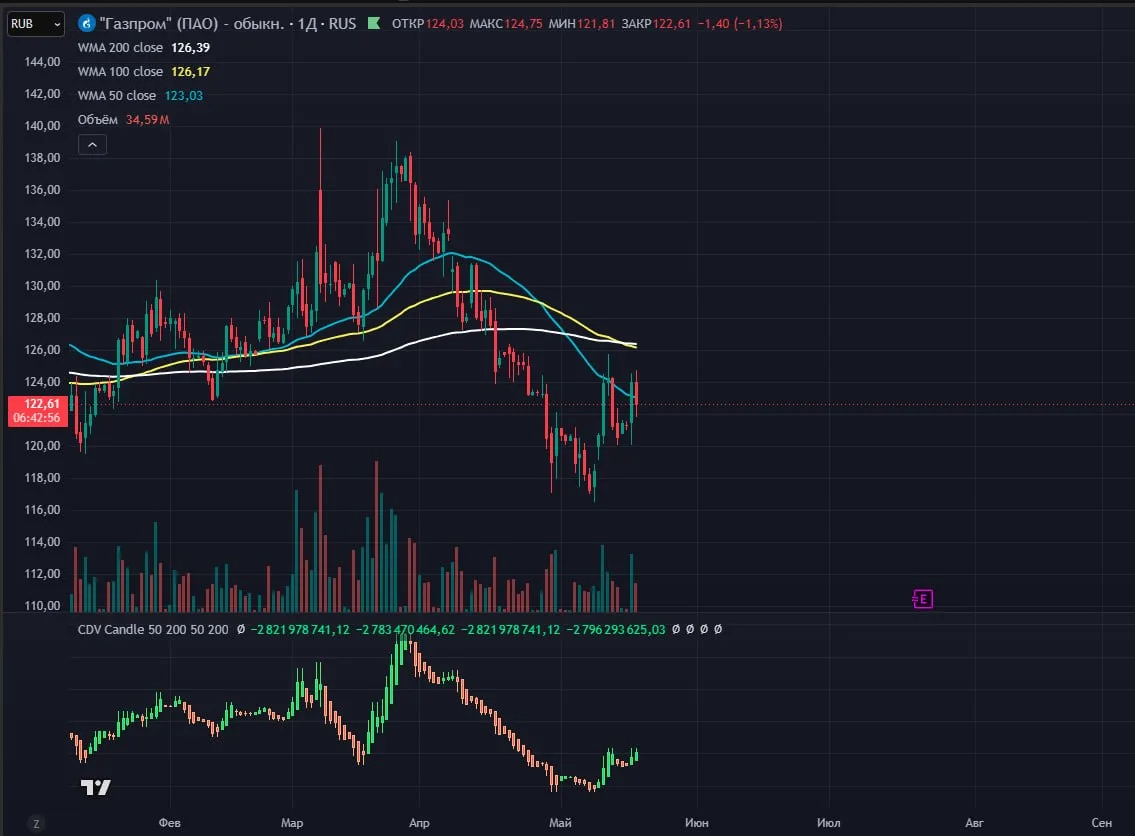1135x836 pixels.
Task: Click the CDV Candle 50 200 indicator legend
Action: pos(153,630)
